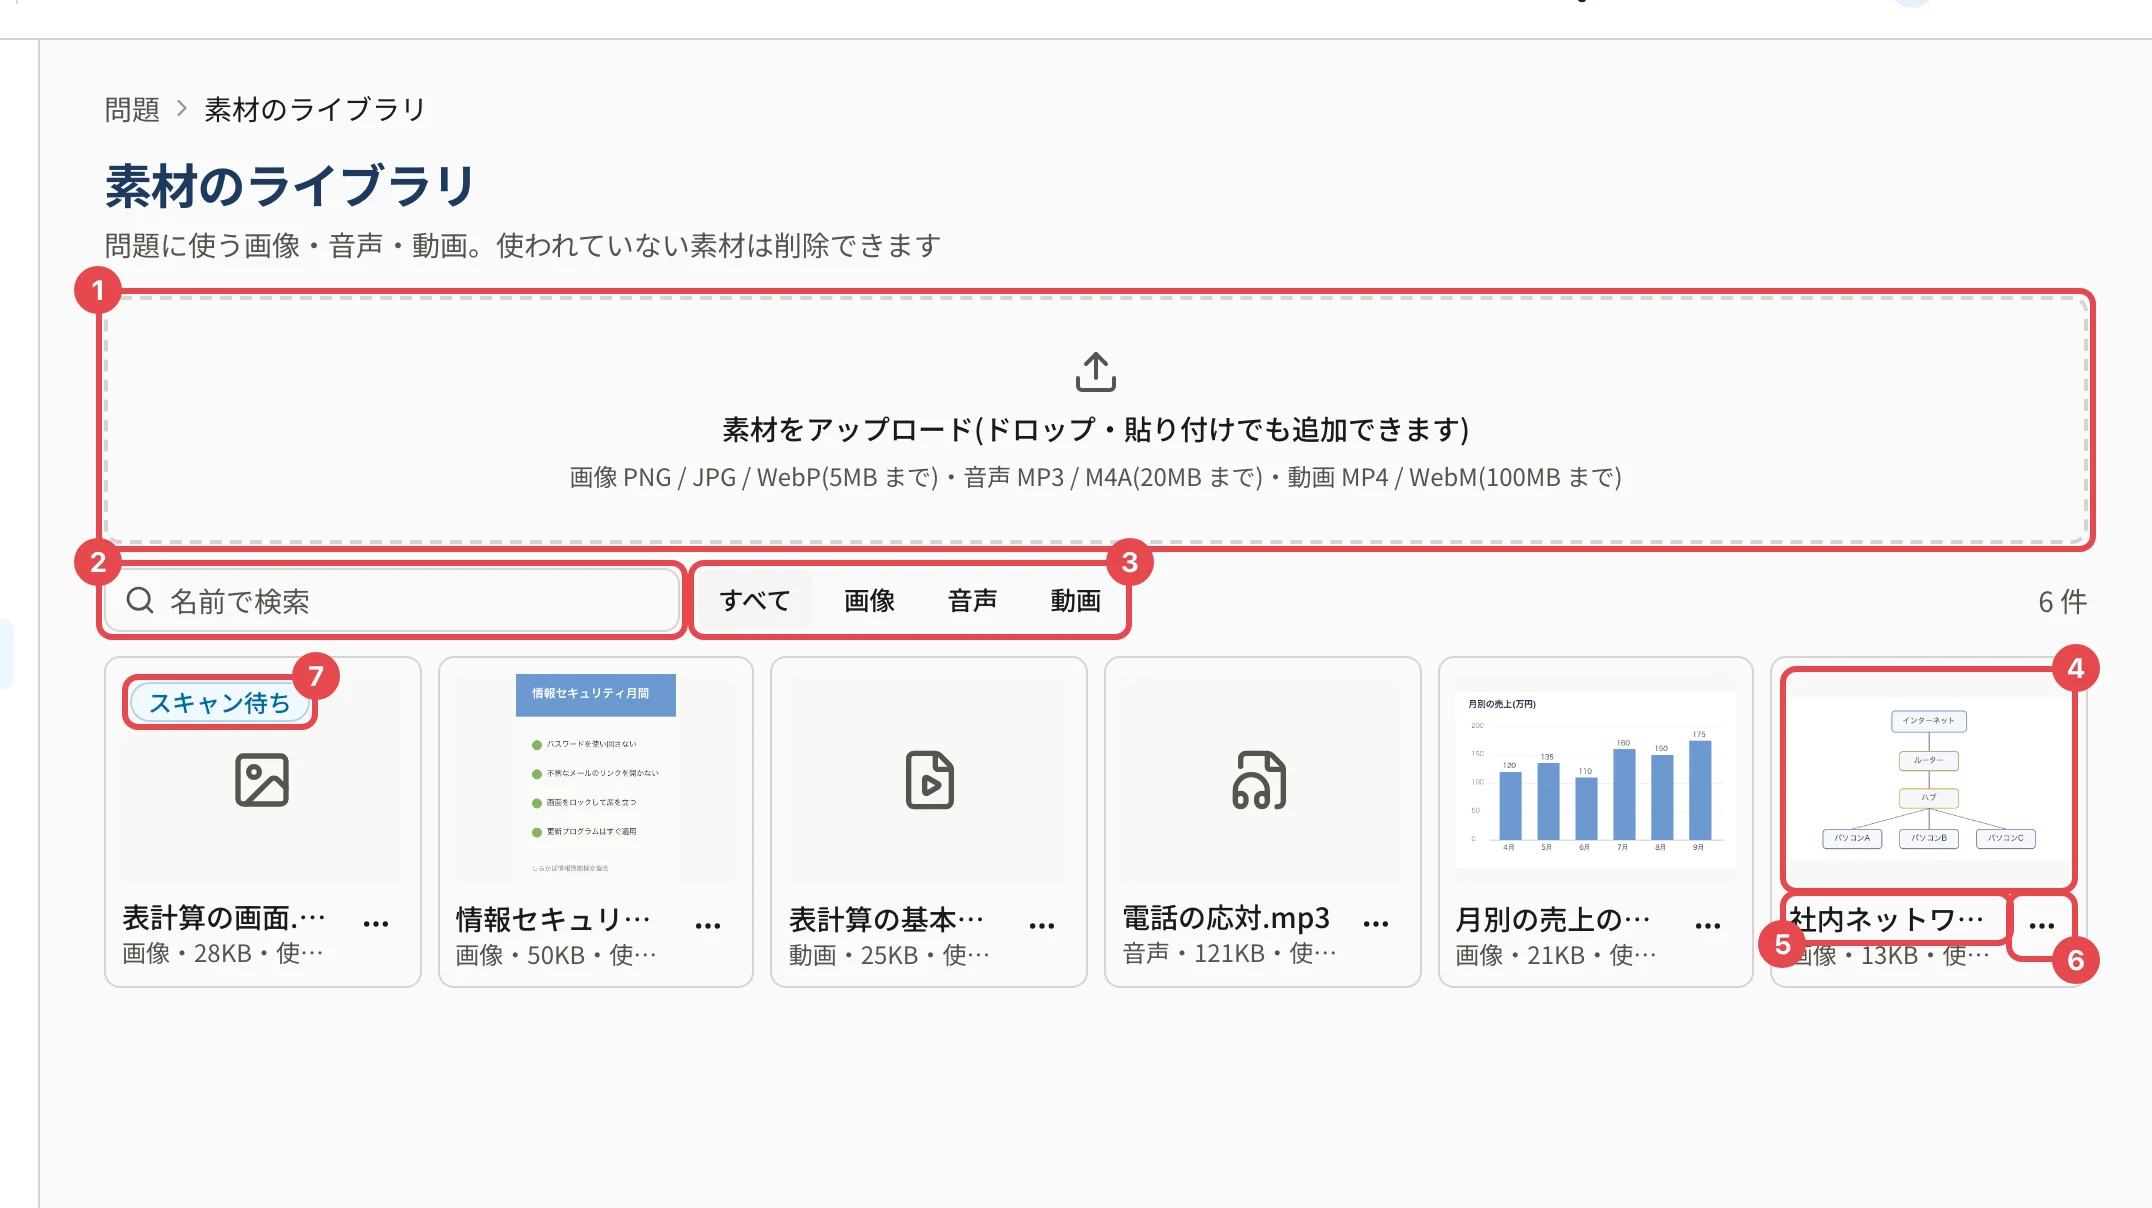Click the 表計算の画面.… file name

(x=224, y=918)
